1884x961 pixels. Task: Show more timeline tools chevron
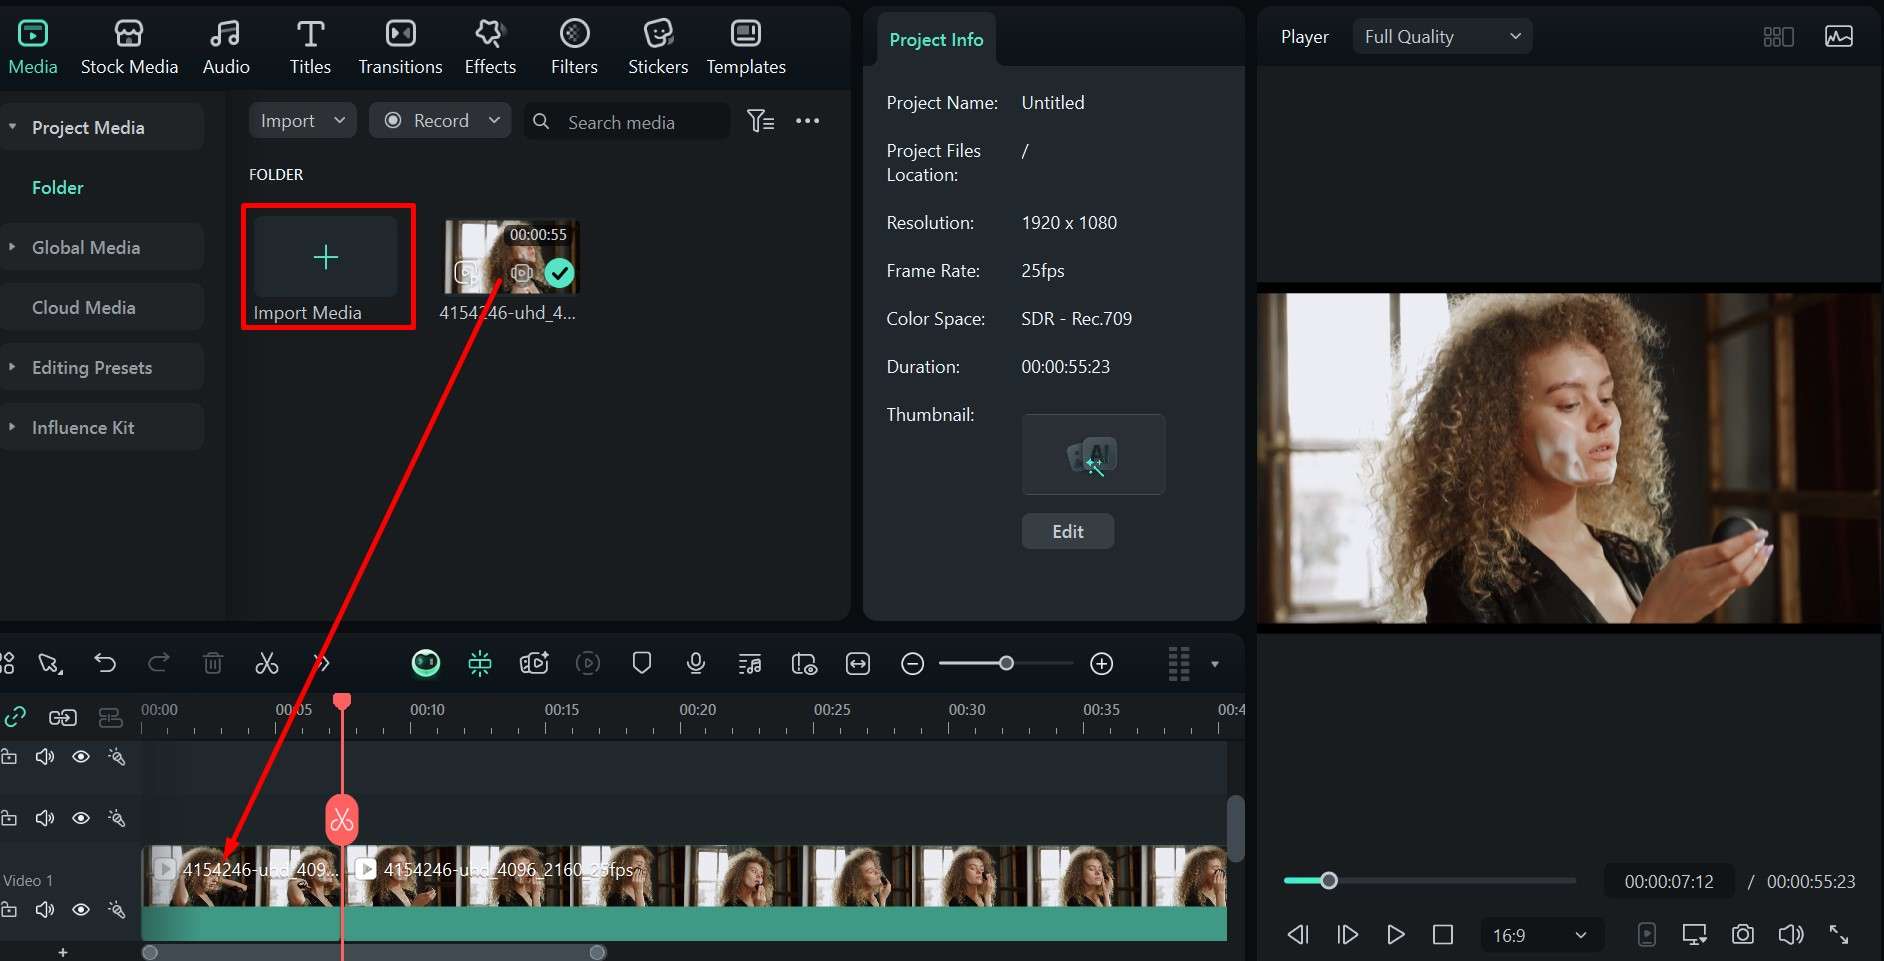point(321,663)
